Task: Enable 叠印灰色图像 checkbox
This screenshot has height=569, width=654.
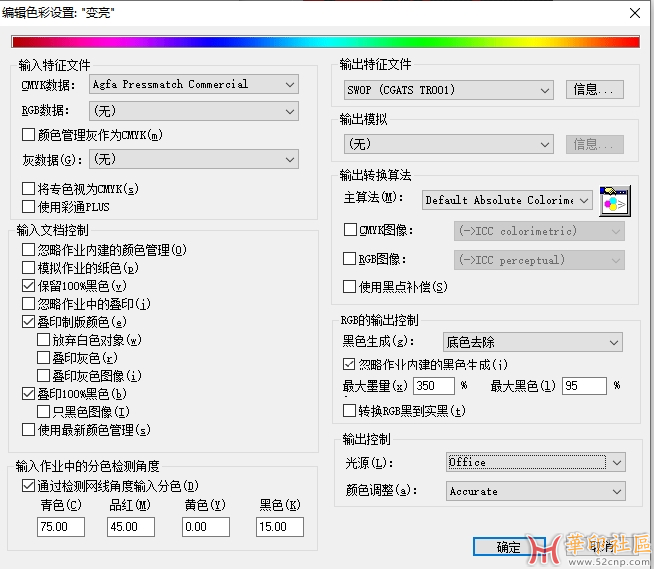Action: tap(43, 375)
